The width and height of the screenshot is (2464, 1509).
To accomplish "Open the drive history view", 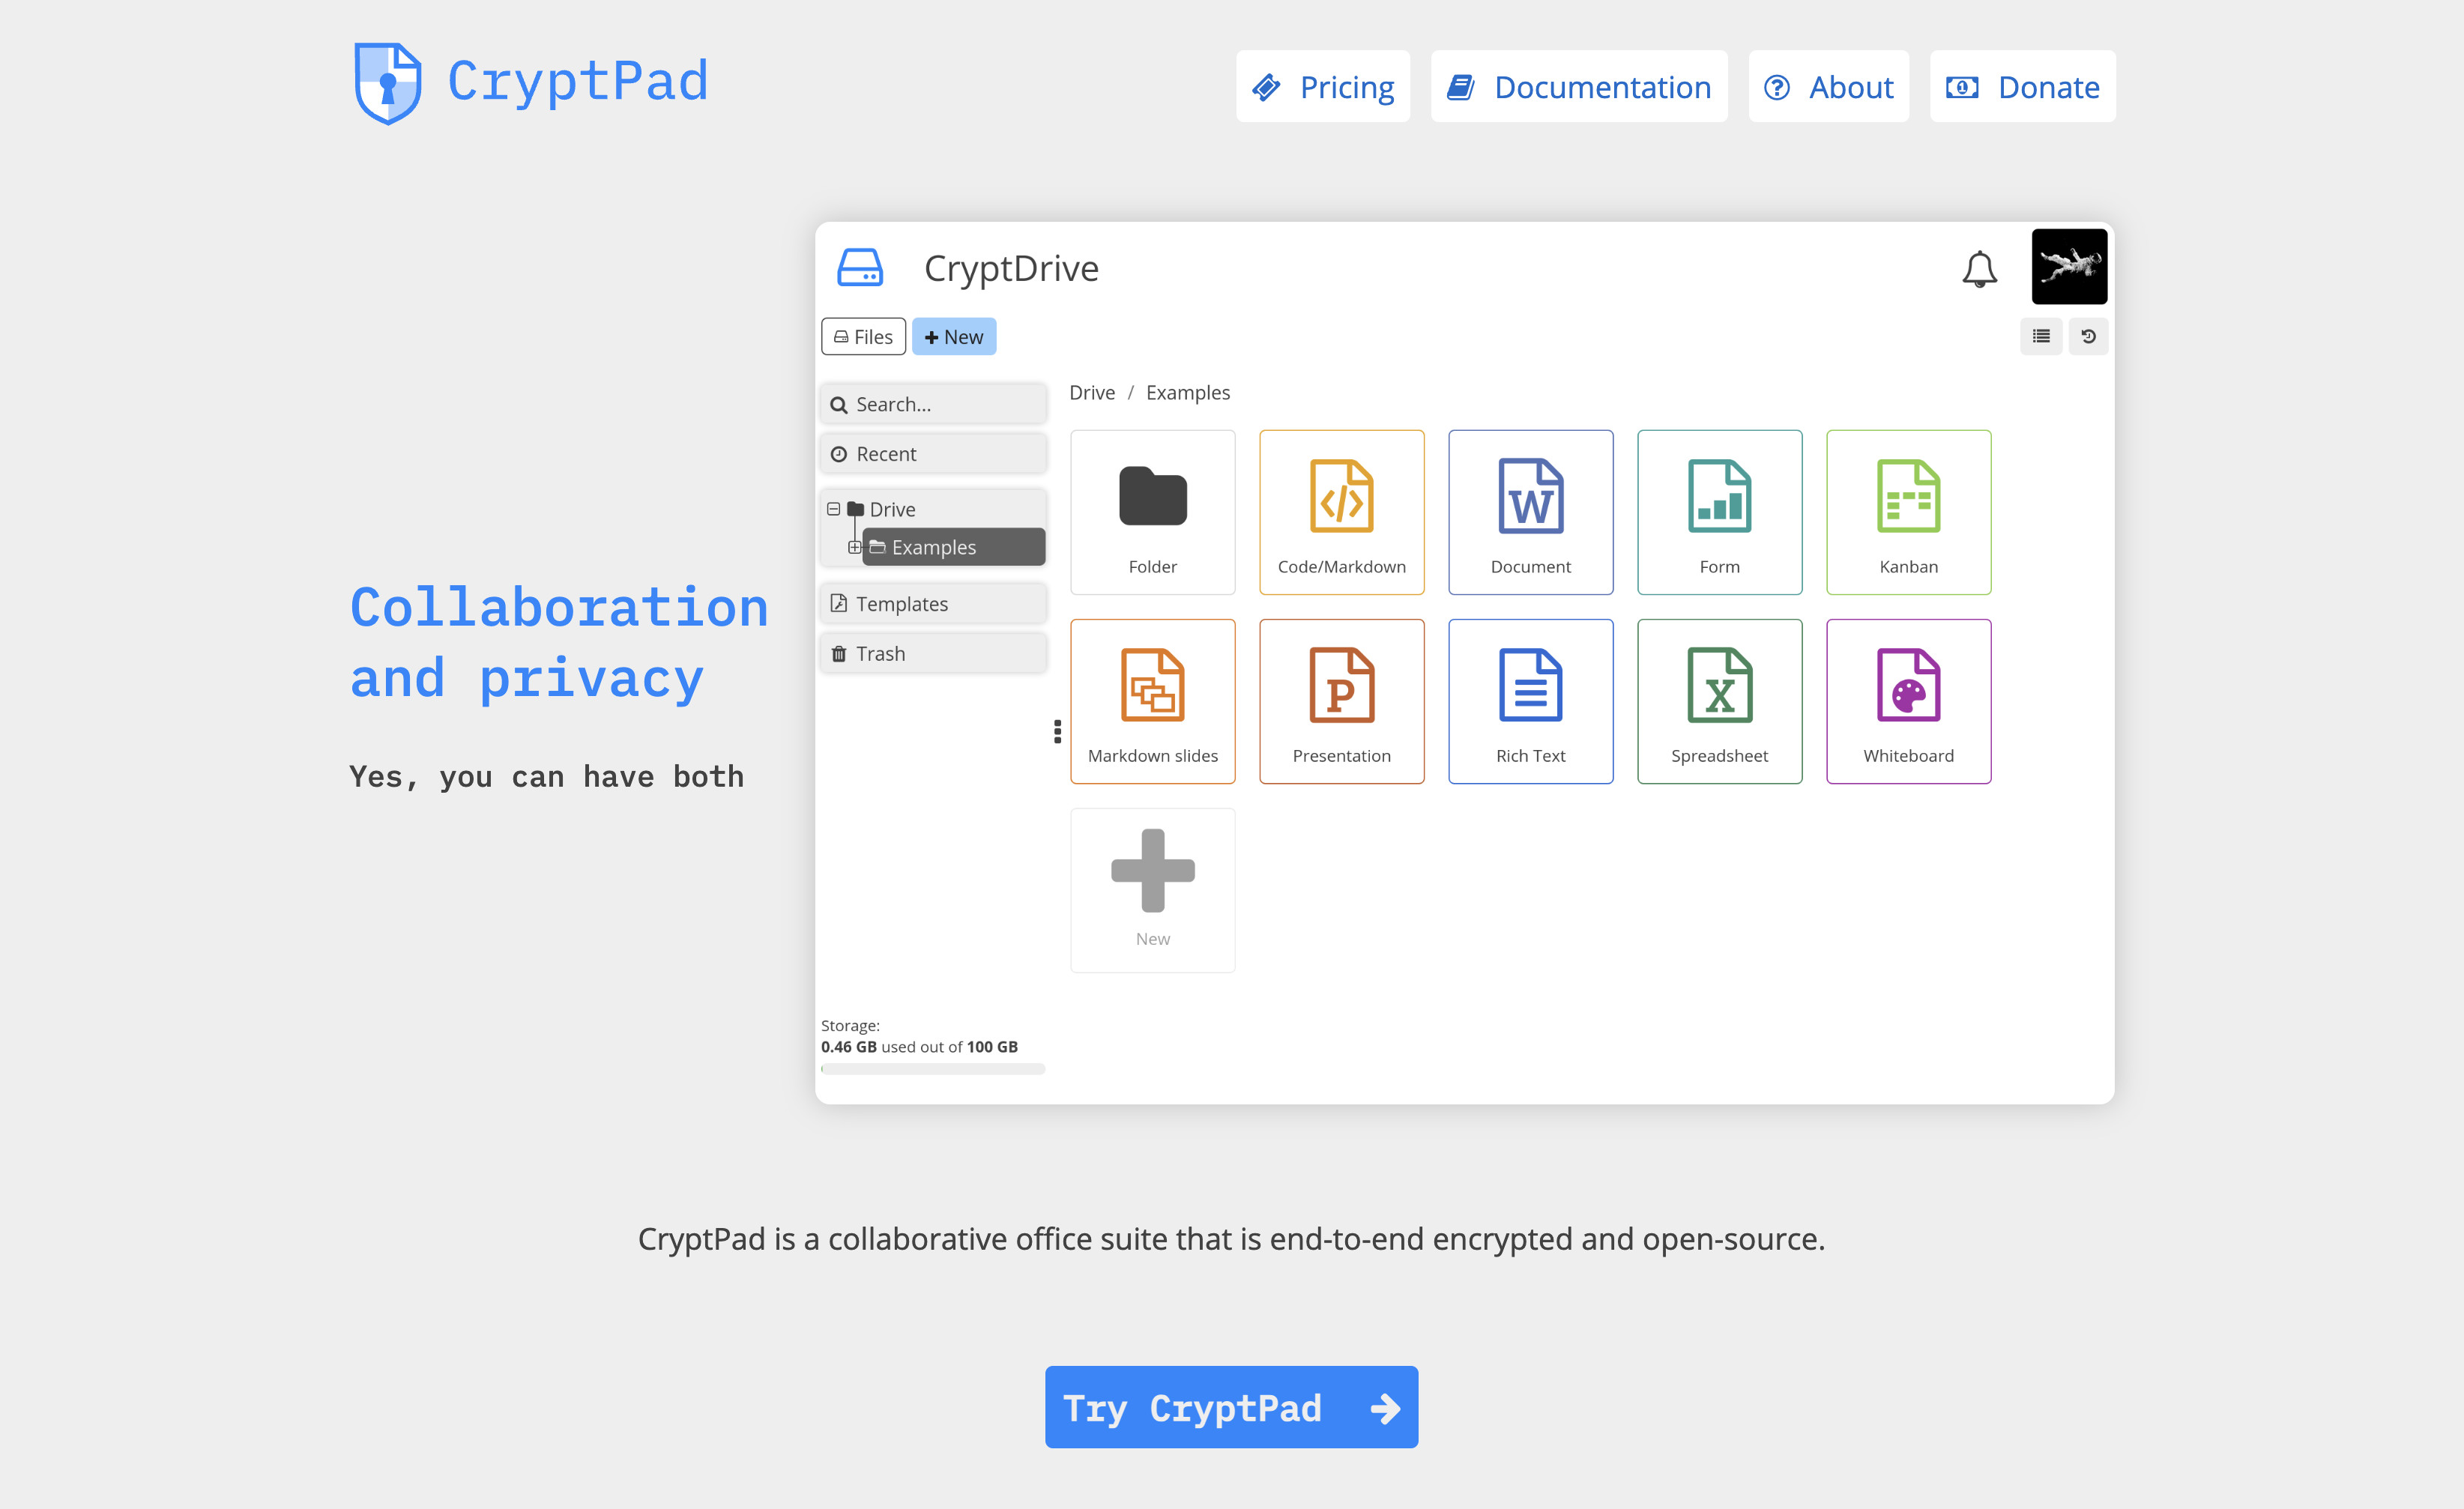I will click(2088, 336).
